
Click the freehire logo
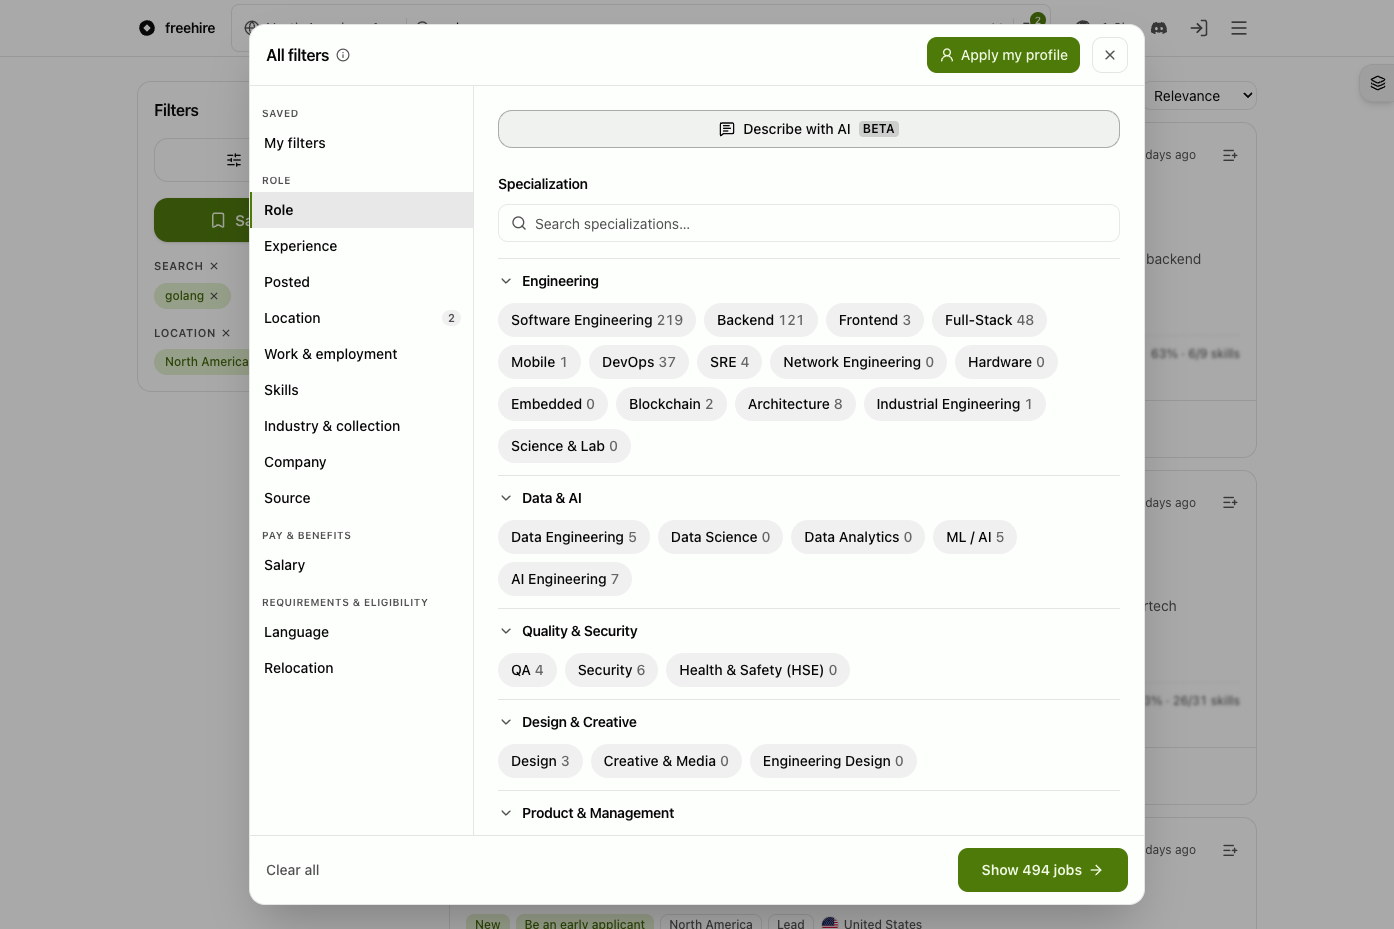click(x=177, y=28)
